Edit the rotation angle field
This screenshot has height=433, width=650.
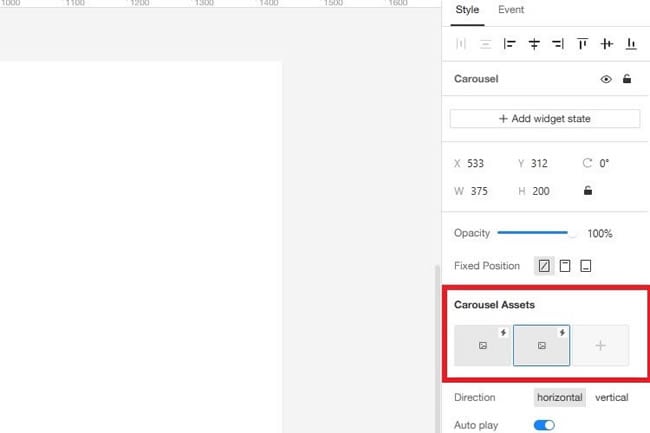pyautogui.click(x=604, y=164)
